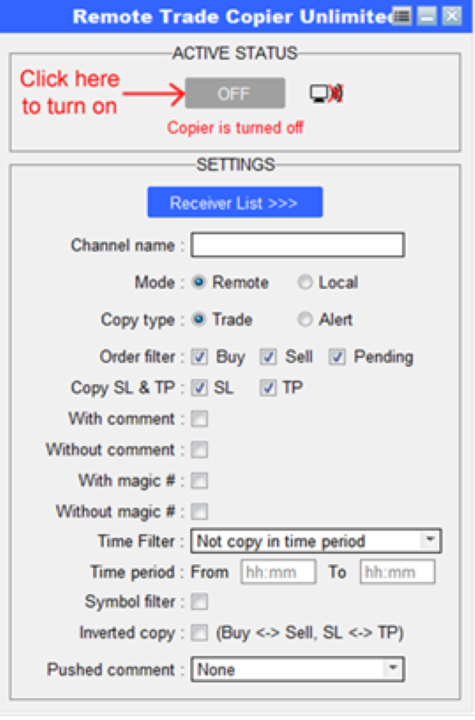Minimize the Remote Trade Copier panel
Screen dimensions: 475x720
[x=427, y=17]
